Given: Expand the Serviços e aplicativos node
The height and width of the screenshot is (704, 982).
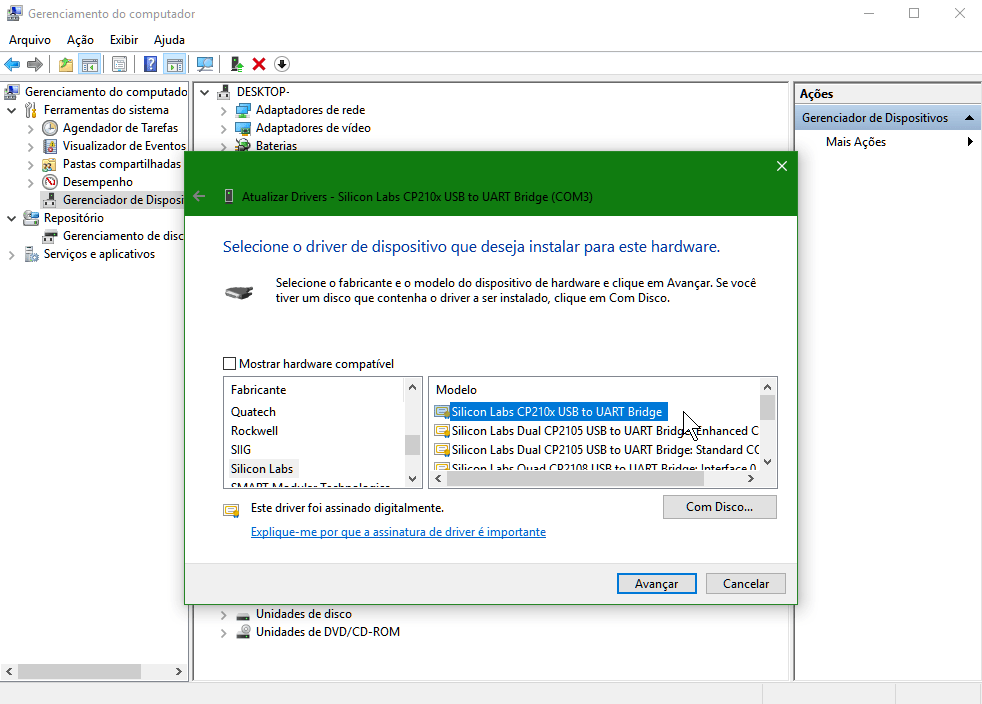Looking at the screenshot, I should click(x=11, y=255).
